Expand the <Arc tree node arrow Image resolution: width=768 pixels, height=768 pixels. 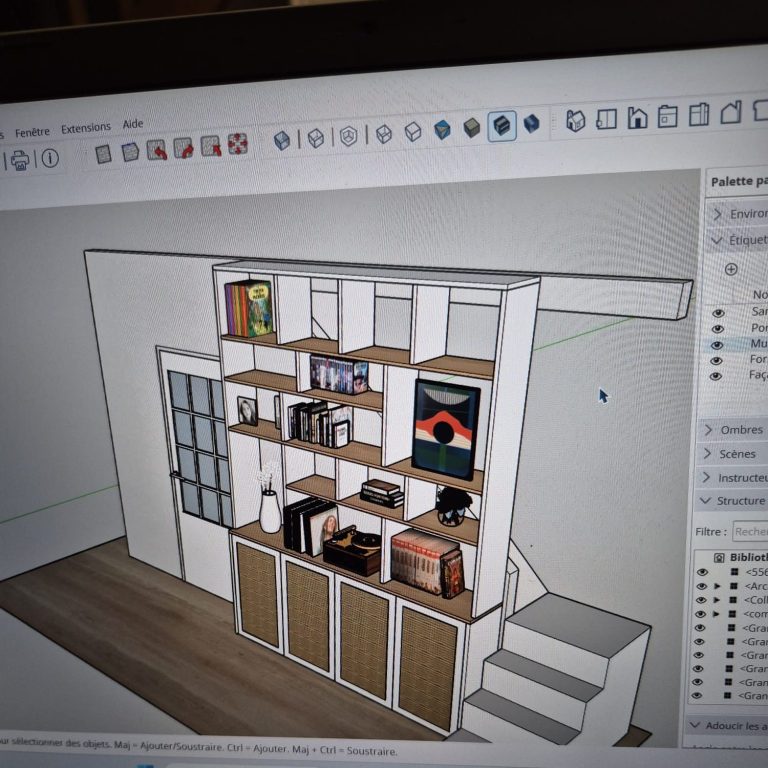[718, 586]
